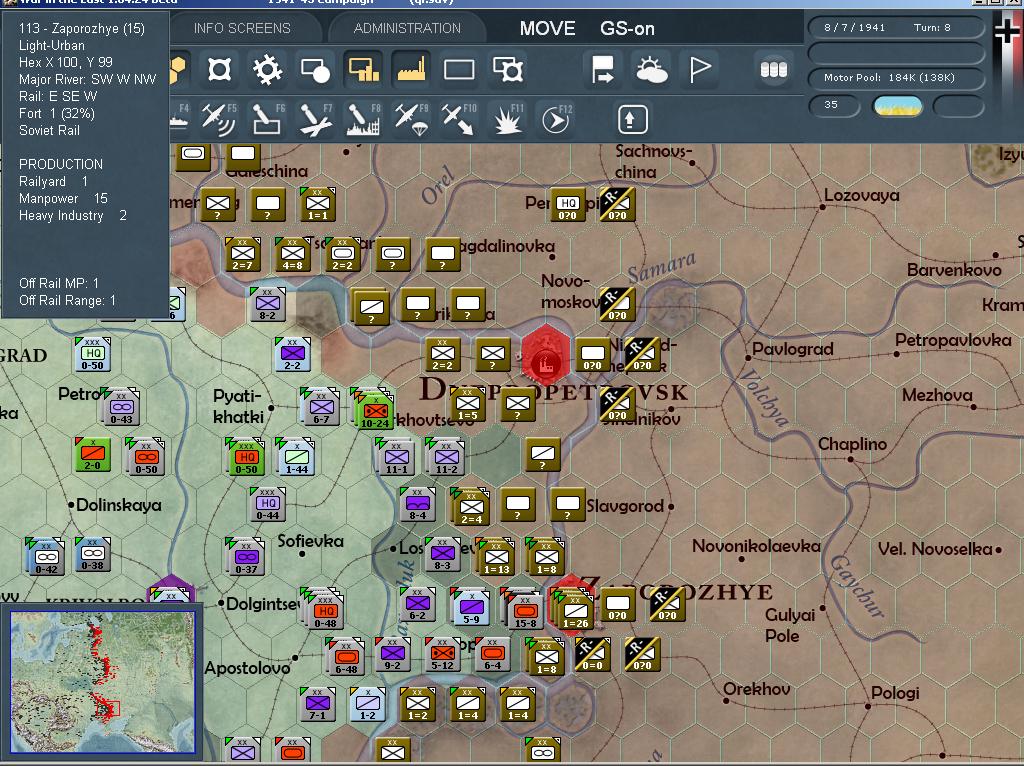Select the purple 9-2 infantry counter
Viewport: 1024px width, 766px height.
(392, 655)
